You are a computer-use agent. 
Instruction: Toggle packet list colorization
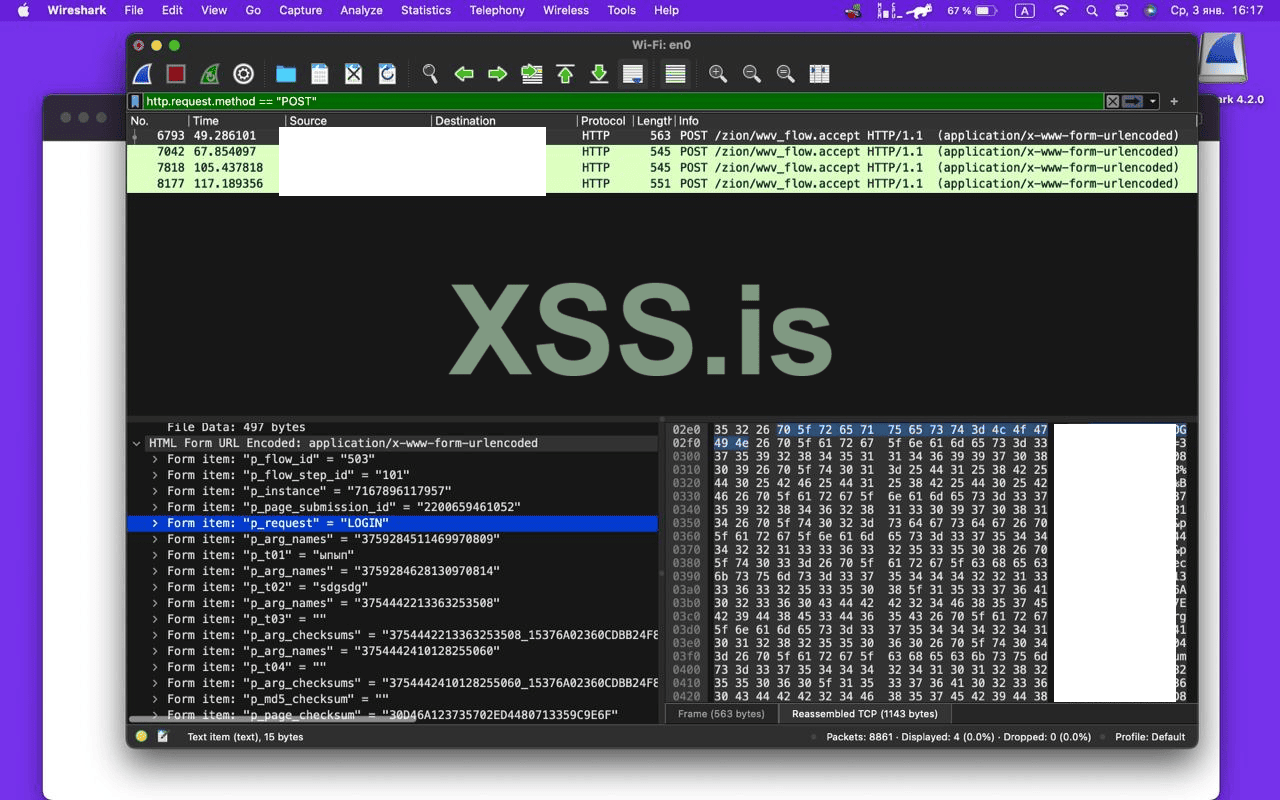coord(675,73)
